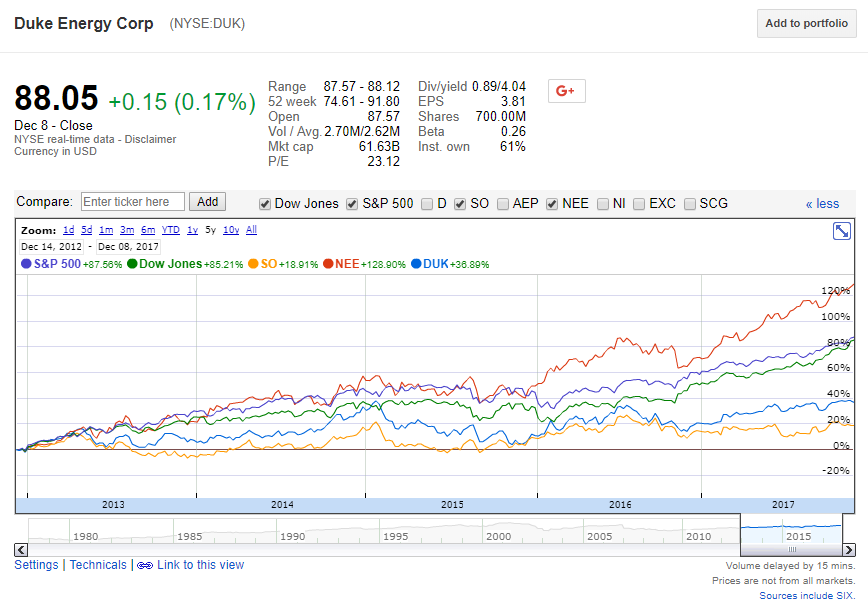Click left scroll arrow of timeline
868x612 pixels.
20,549
